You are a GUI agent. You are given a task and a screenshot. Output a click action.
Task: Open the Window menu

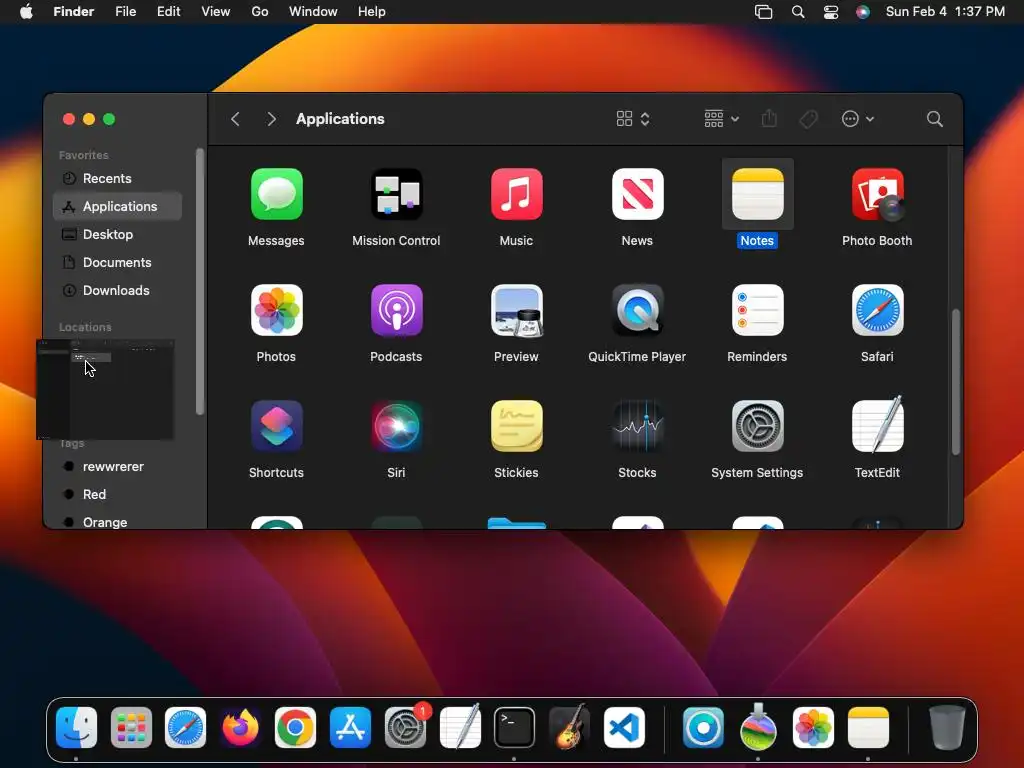(313, 12)
